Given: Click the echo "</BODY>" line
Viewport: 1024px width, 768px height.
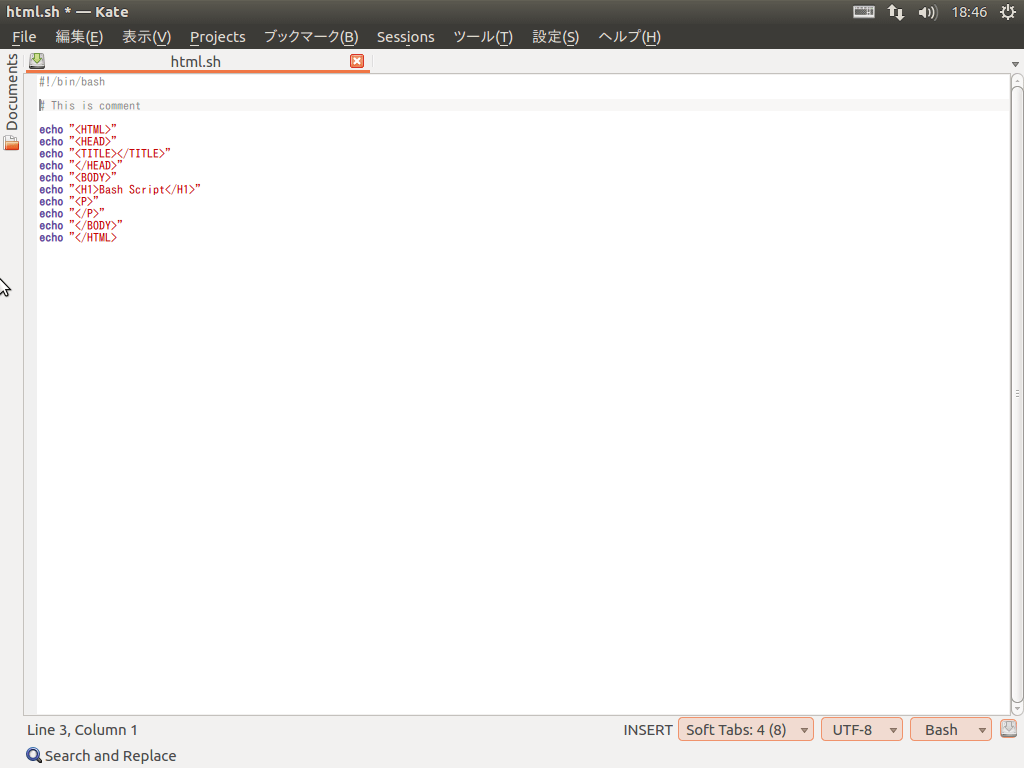Looking at the screenshot, I should [x=80, y=226].
